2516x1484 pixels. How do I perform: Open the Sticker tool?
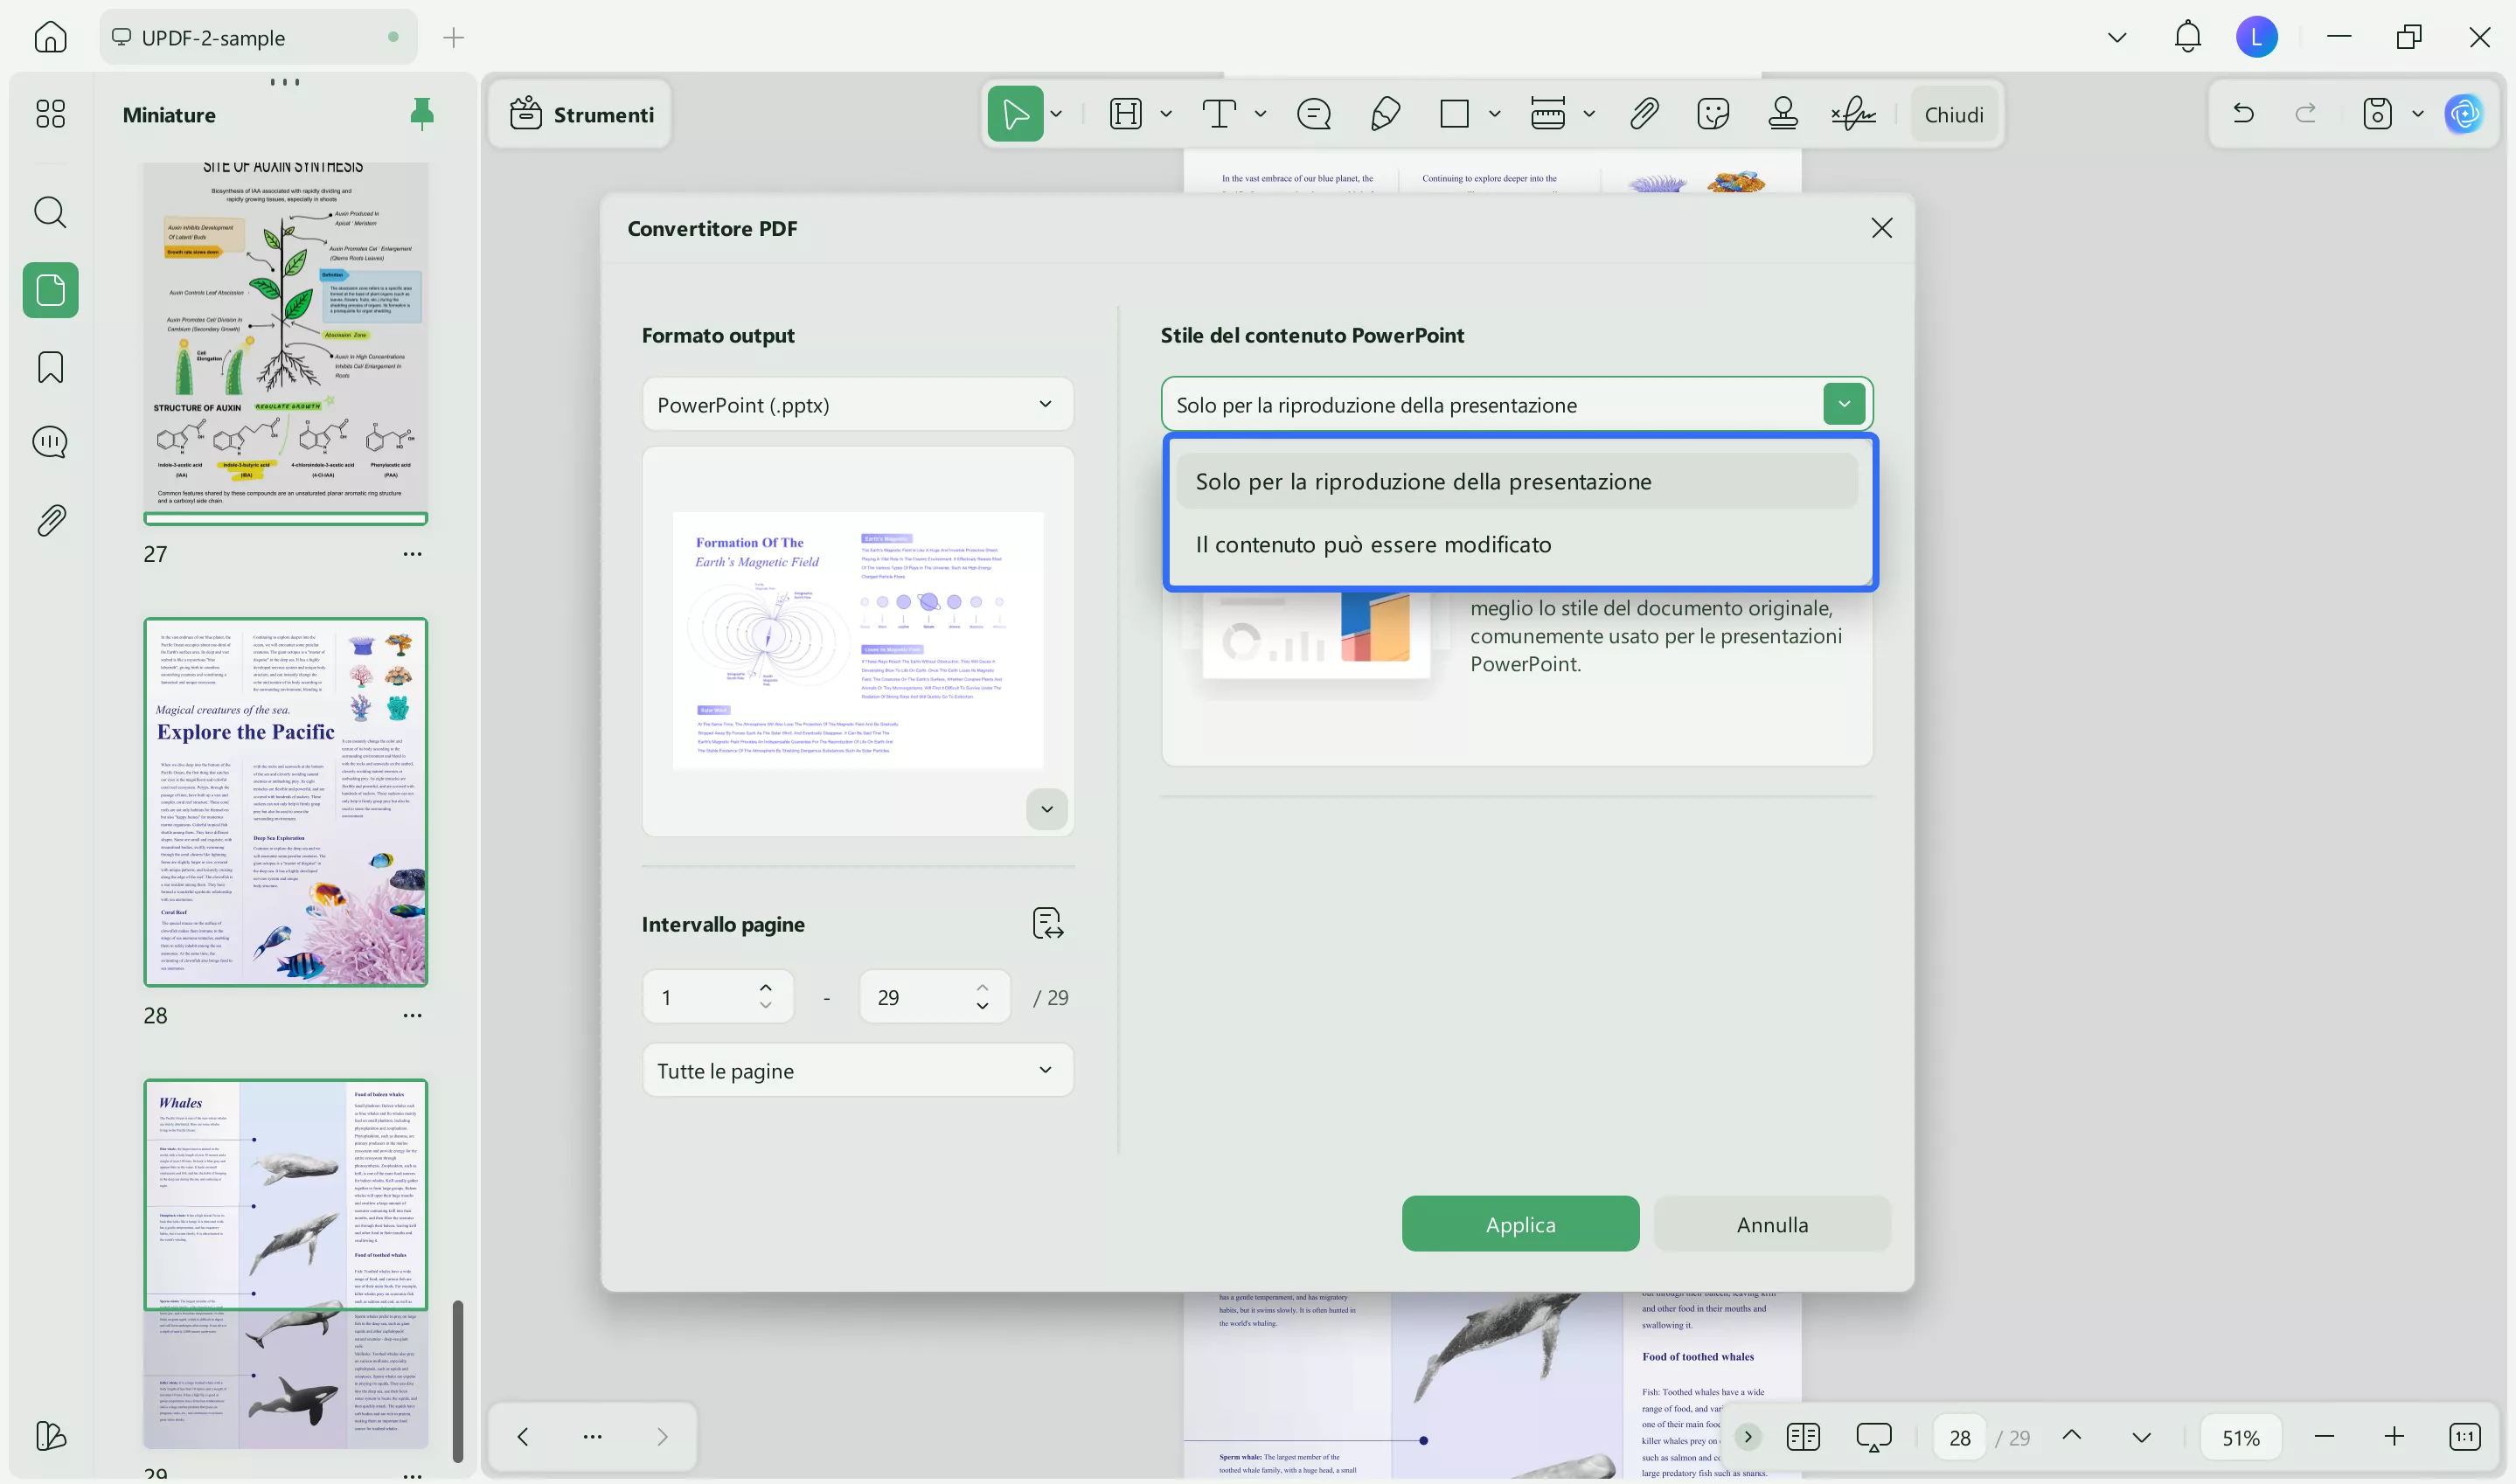pos(1713,113)
